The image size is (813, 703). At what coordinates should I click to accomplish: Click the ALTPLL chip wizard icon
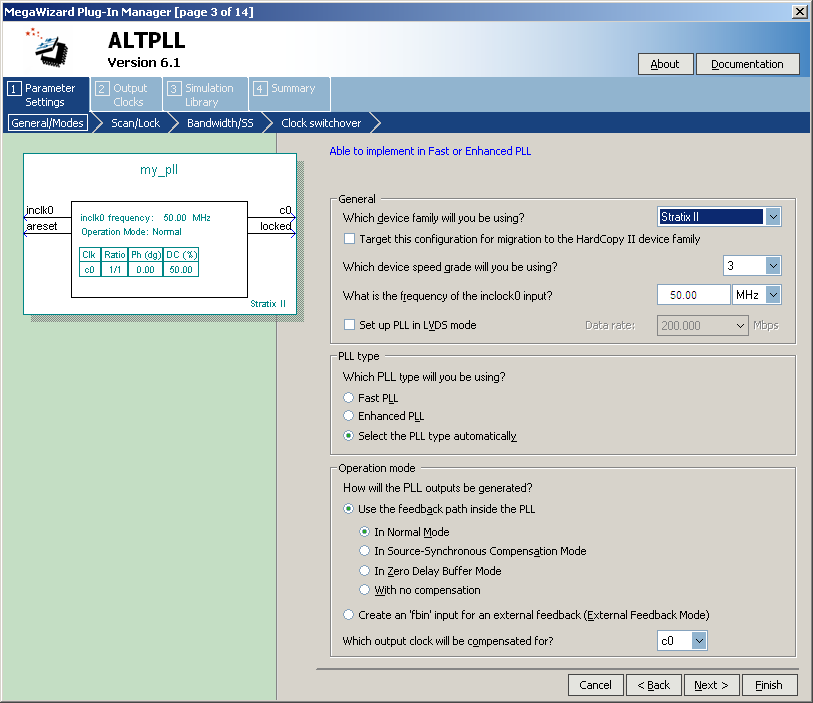click(x=48, y=47)
